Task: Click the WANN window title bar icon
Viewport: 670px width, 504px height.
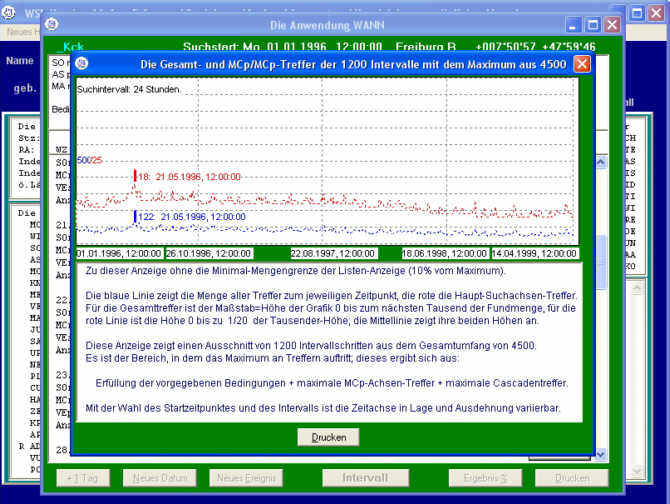Action: coord(52,24)
